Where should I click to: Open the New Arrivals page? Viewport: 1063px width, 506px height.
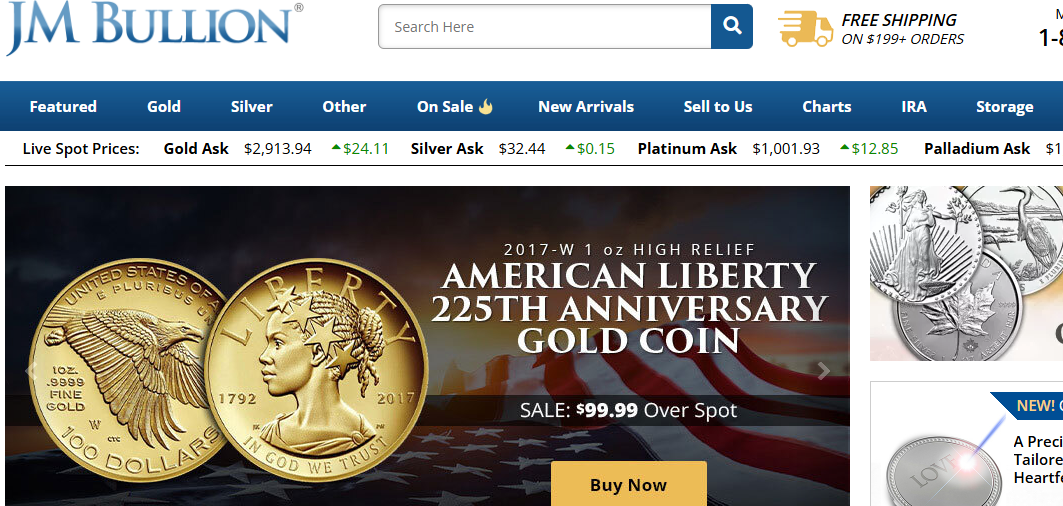pos(586,106)
